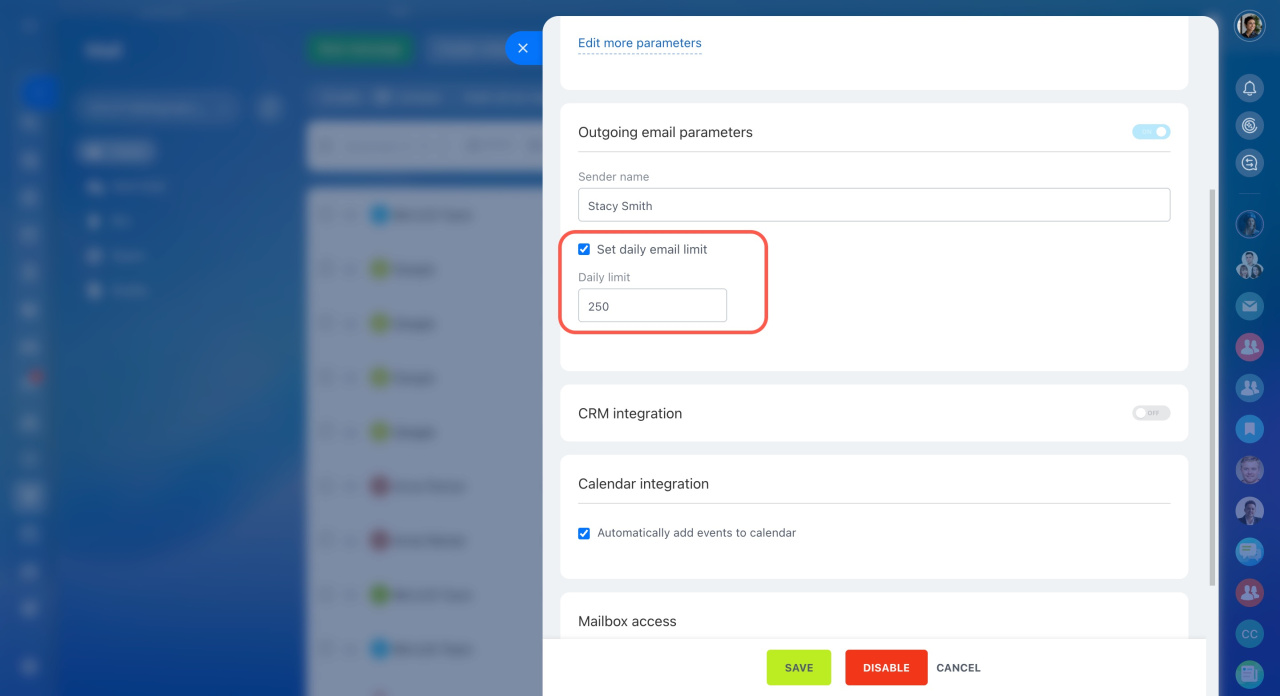Open the mail envelope icon in sidebar
This screenshot has height=696, width=1280.
(x=1249, y=306)
